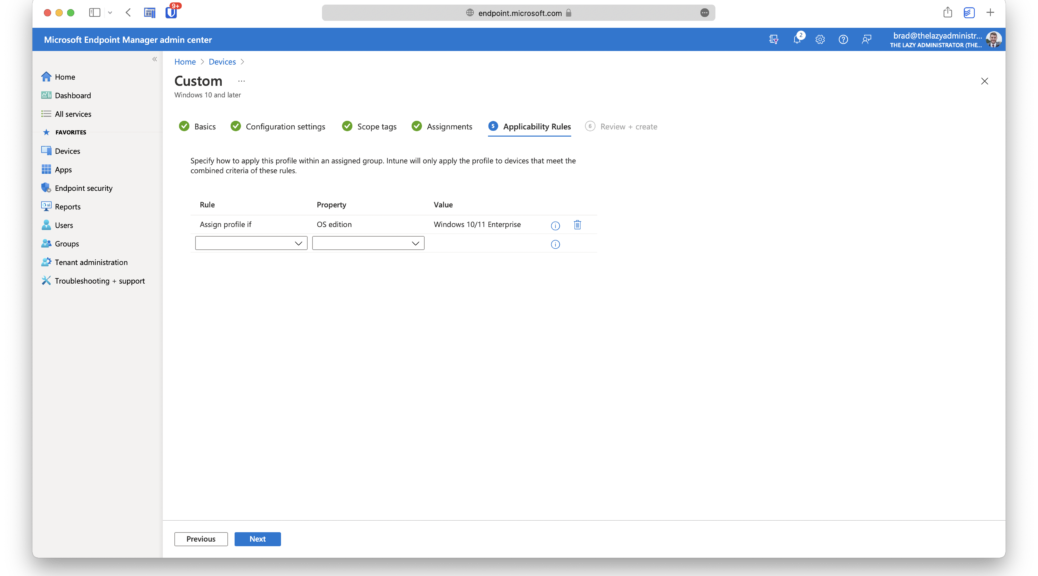Show info for the OS edition rule row
The width and height of the screenshot is (1038, 576).
555,226
